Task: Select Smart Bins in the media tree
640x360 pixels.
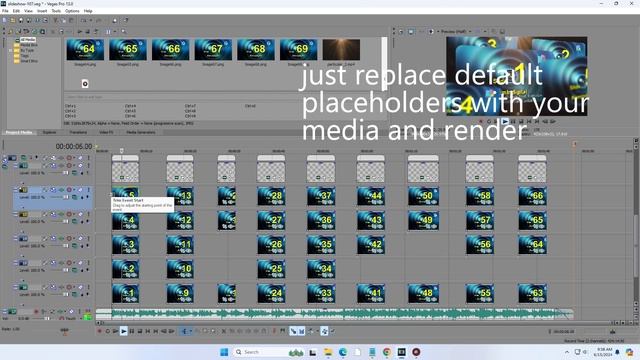Action: point(29,61)
